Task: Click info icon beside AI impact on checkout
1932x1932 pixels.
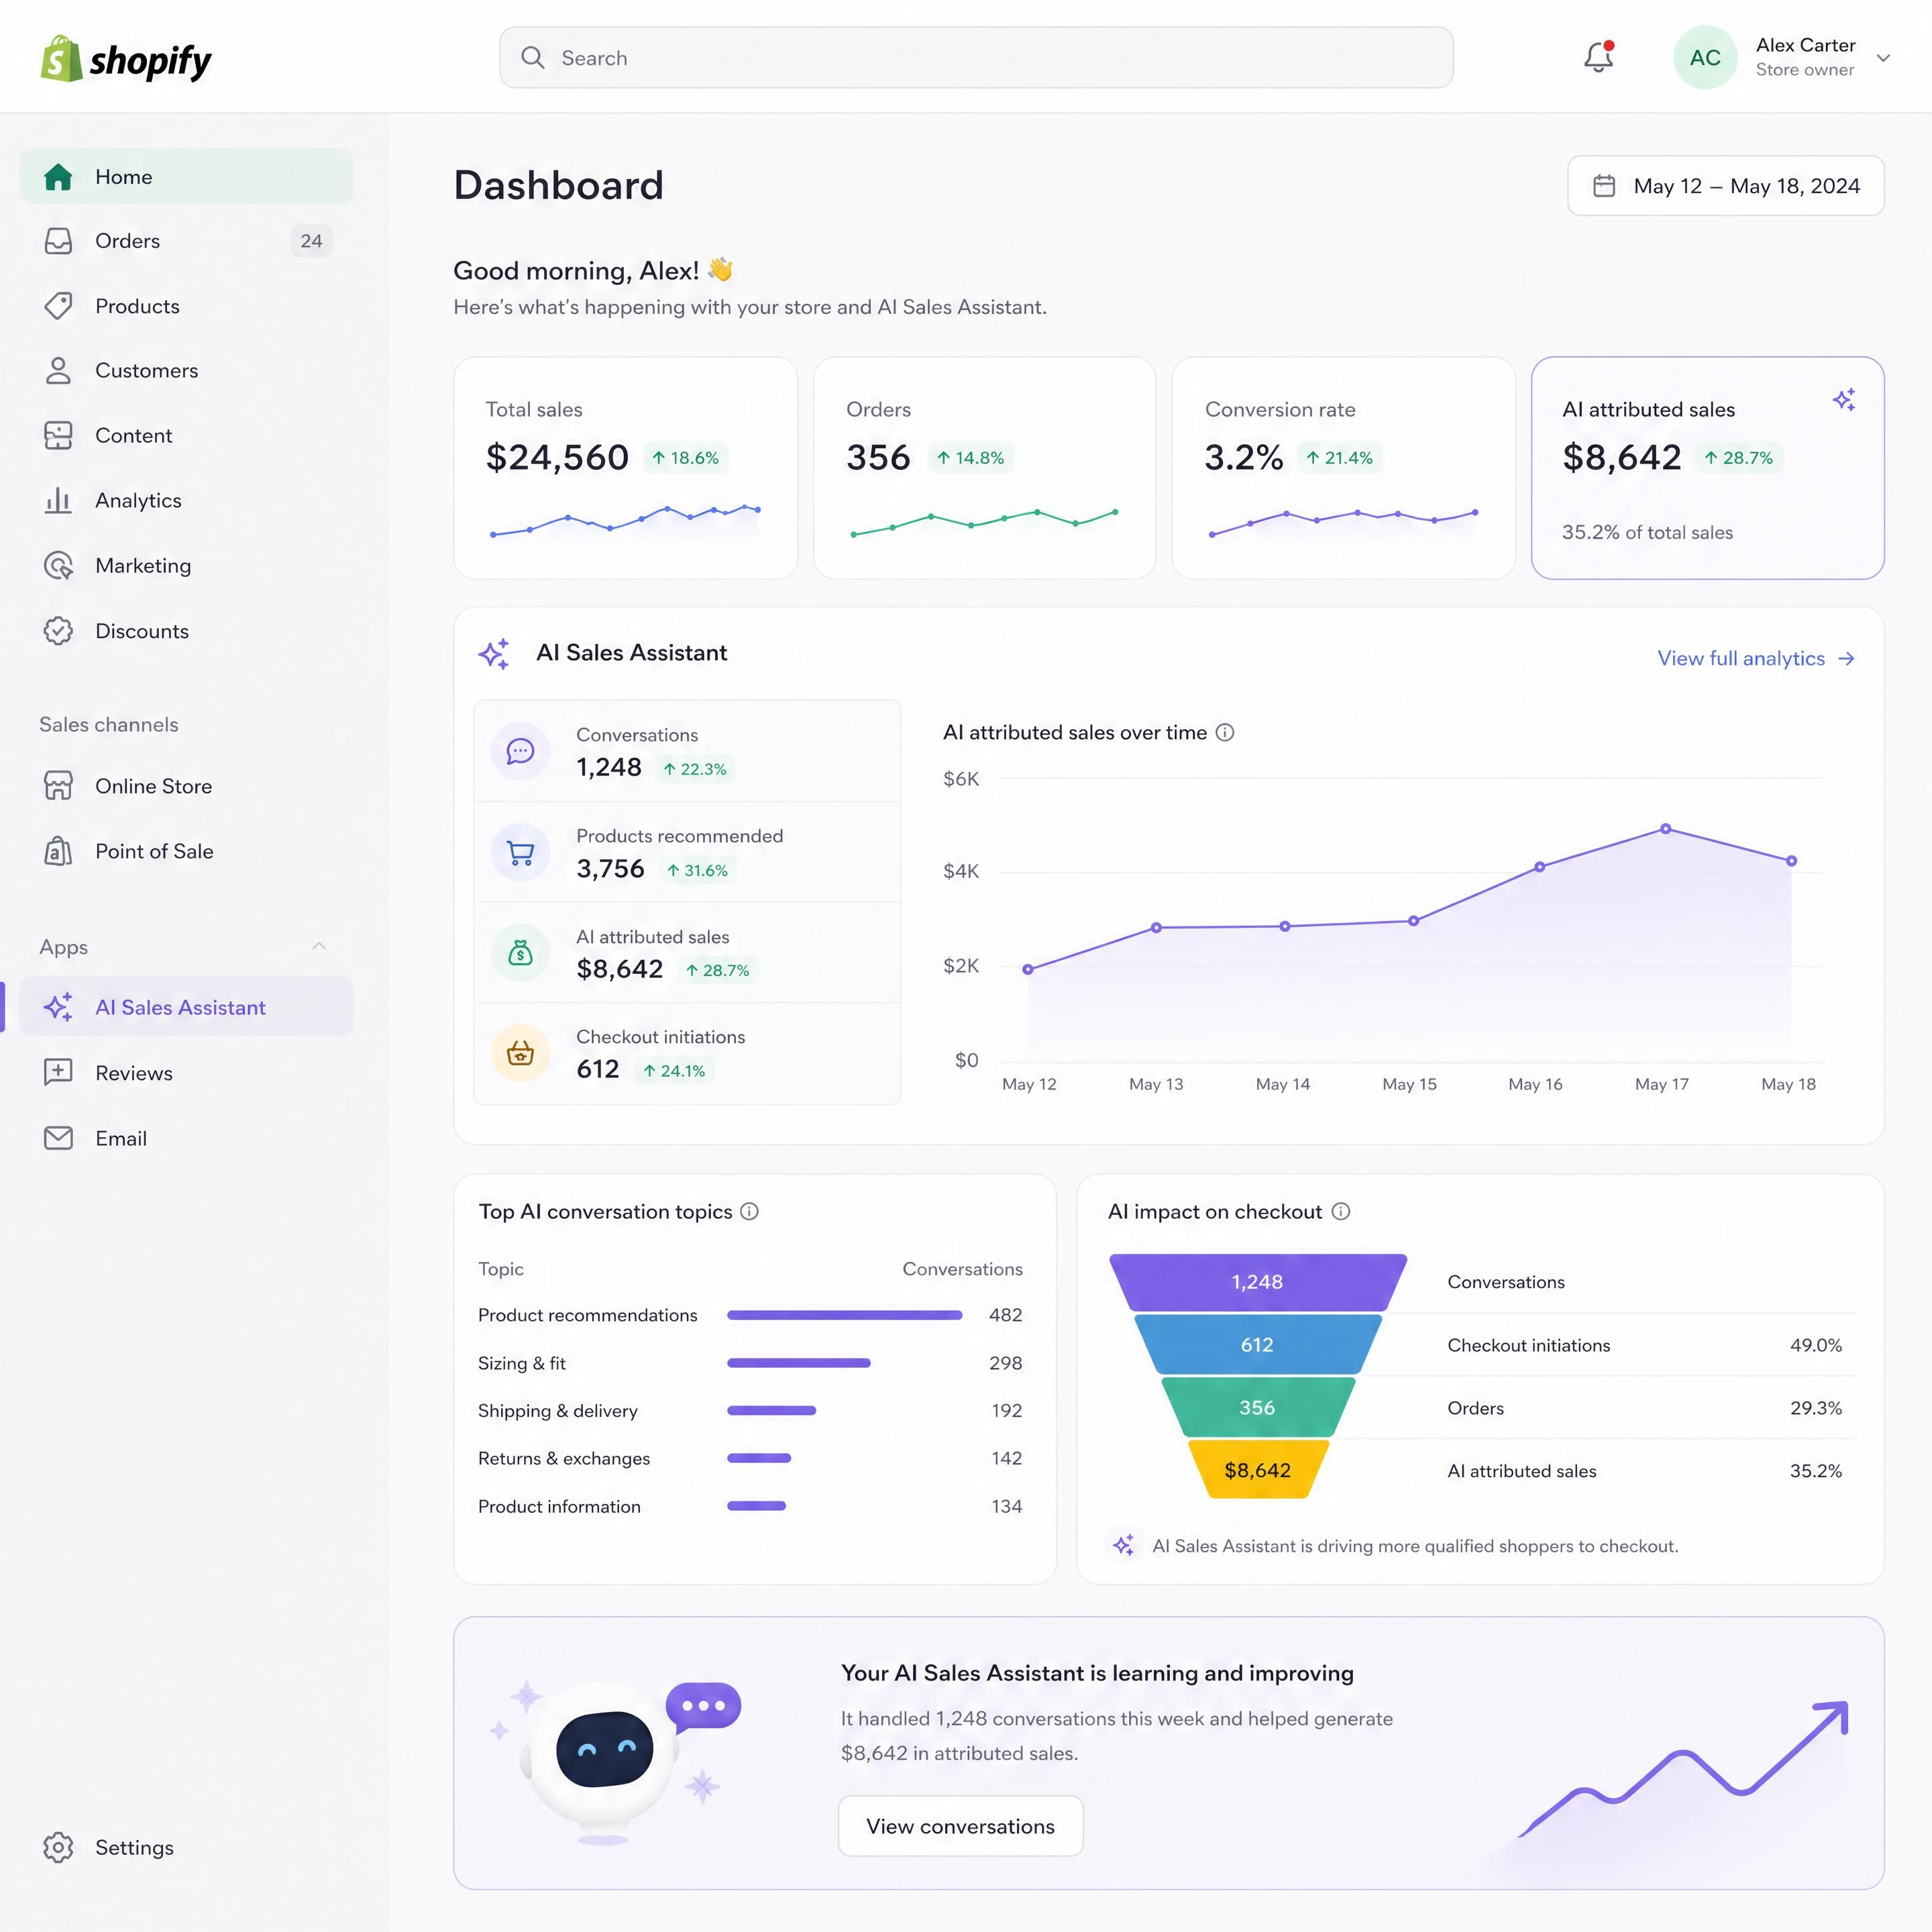Action: (x=1341, y=1212)
